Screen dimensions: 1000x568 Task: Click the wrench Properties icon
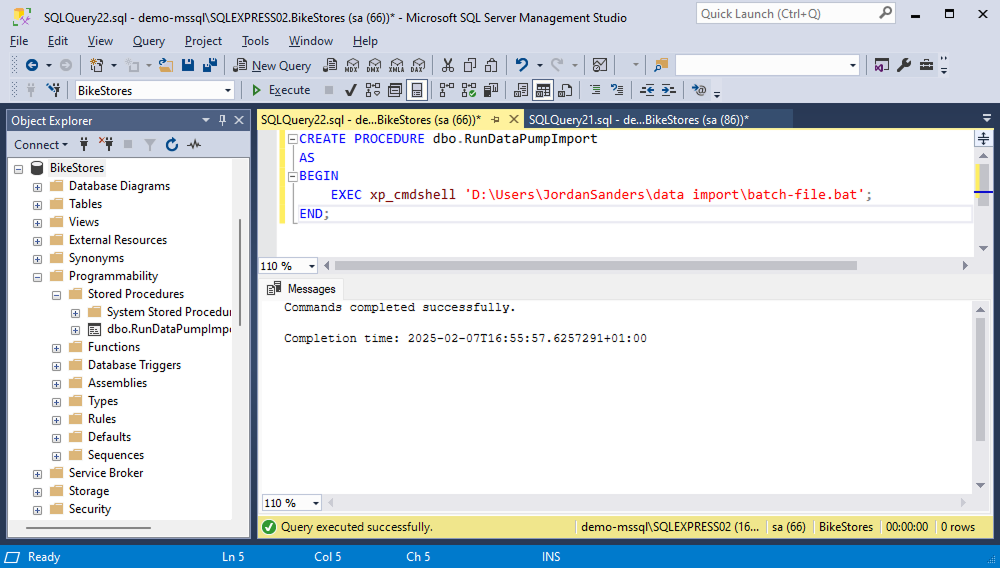click(904, 65)
